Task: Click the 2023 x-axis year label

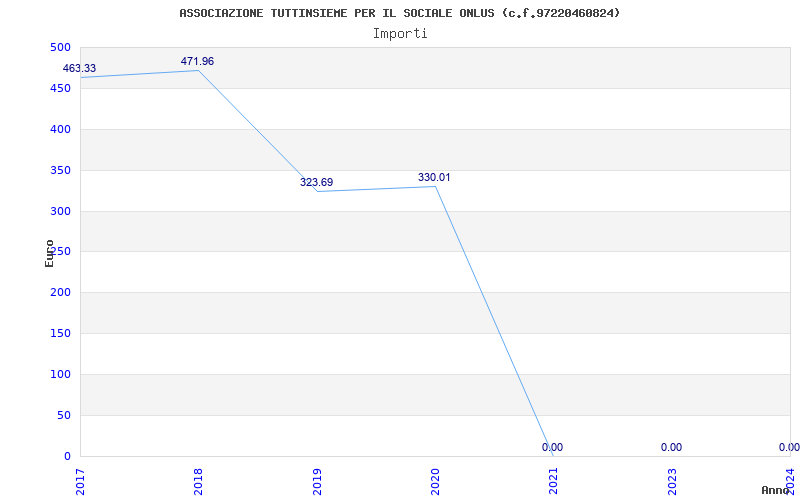Action: pos(672,482)
